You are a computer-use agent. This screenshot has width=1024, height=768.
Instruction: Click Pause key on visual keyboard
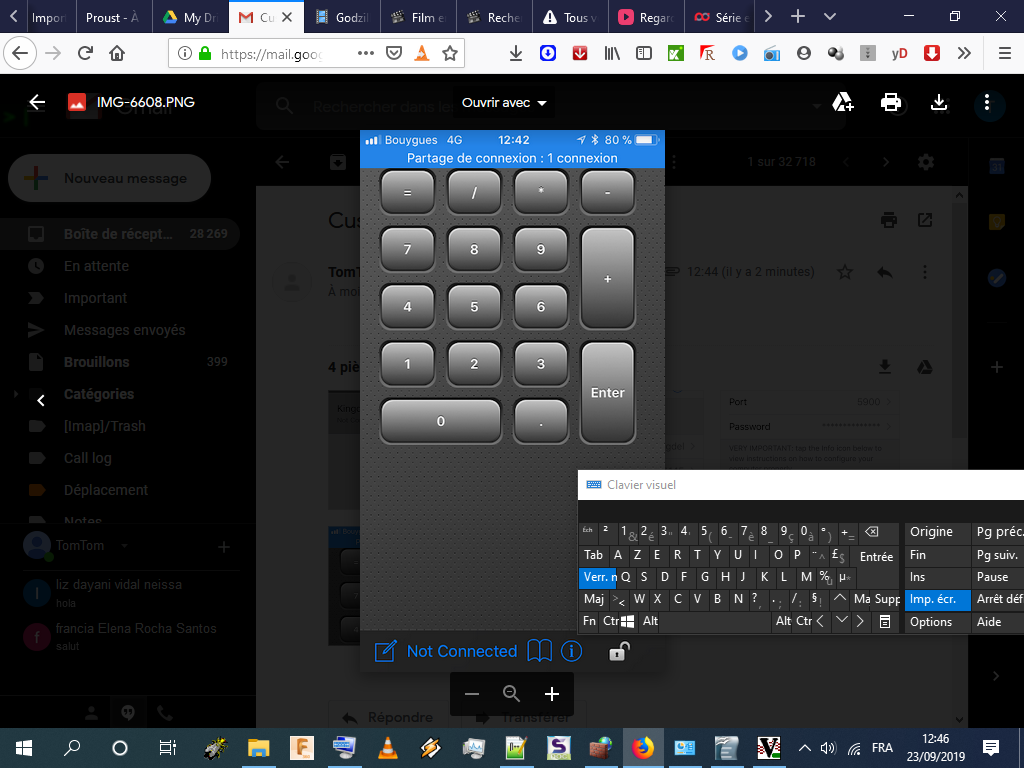[997, 577]
